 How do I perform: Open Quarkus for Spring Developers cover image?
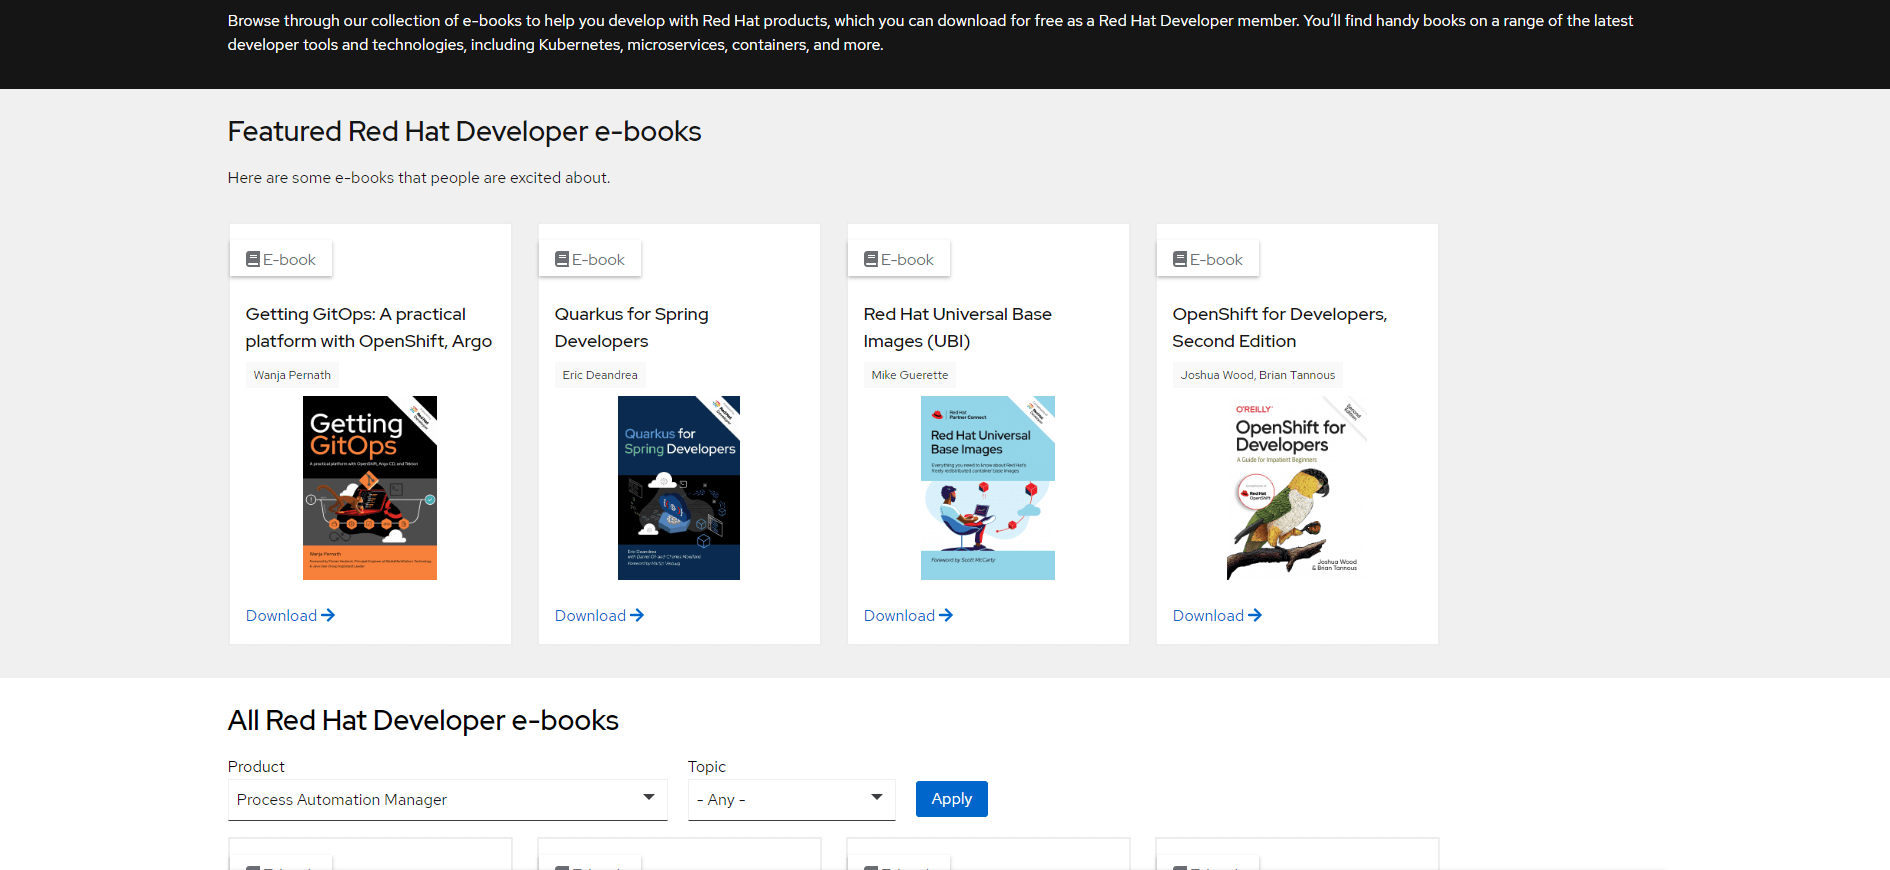point(679,488)
